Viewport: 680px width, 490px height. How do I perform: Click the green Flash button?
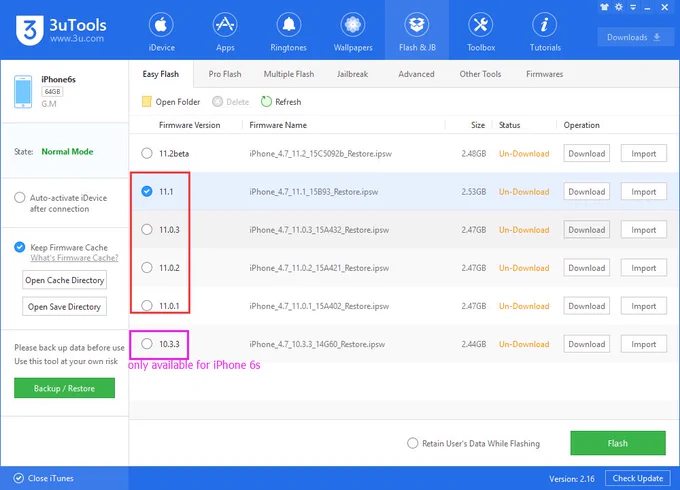[x=618, y=443]
